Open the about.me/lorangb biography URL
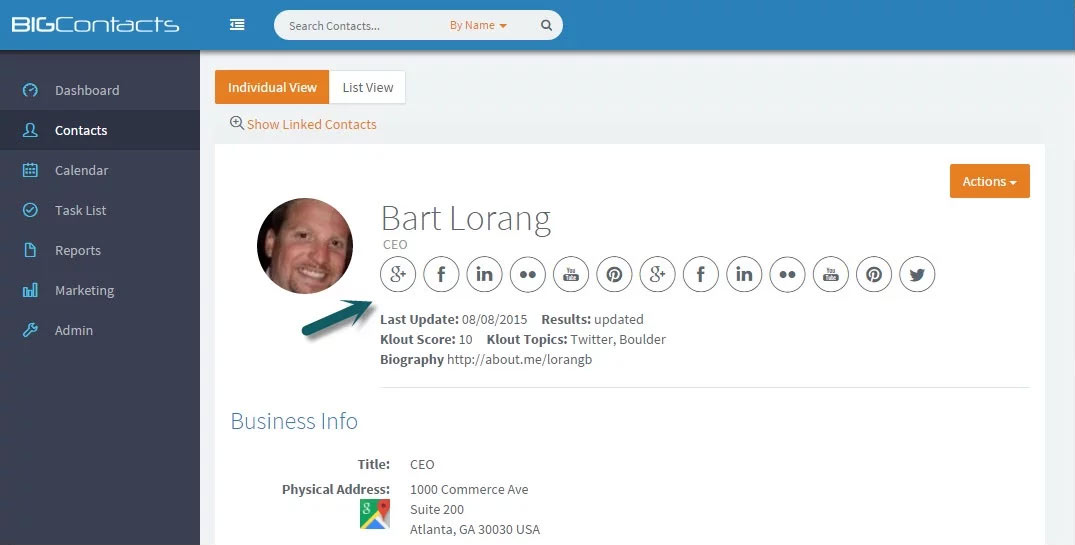This screenshot has width=1075, height=545. coord(519,359)
